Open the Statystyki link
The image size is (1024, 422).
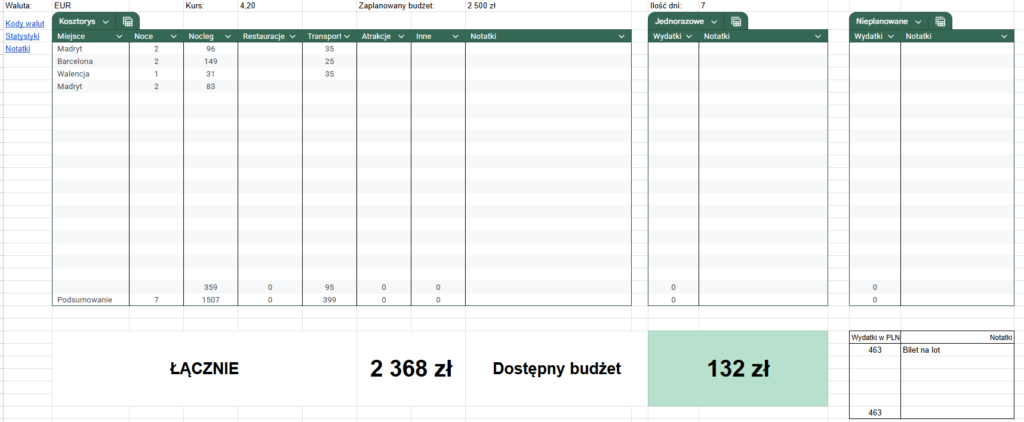pos(22,36)
